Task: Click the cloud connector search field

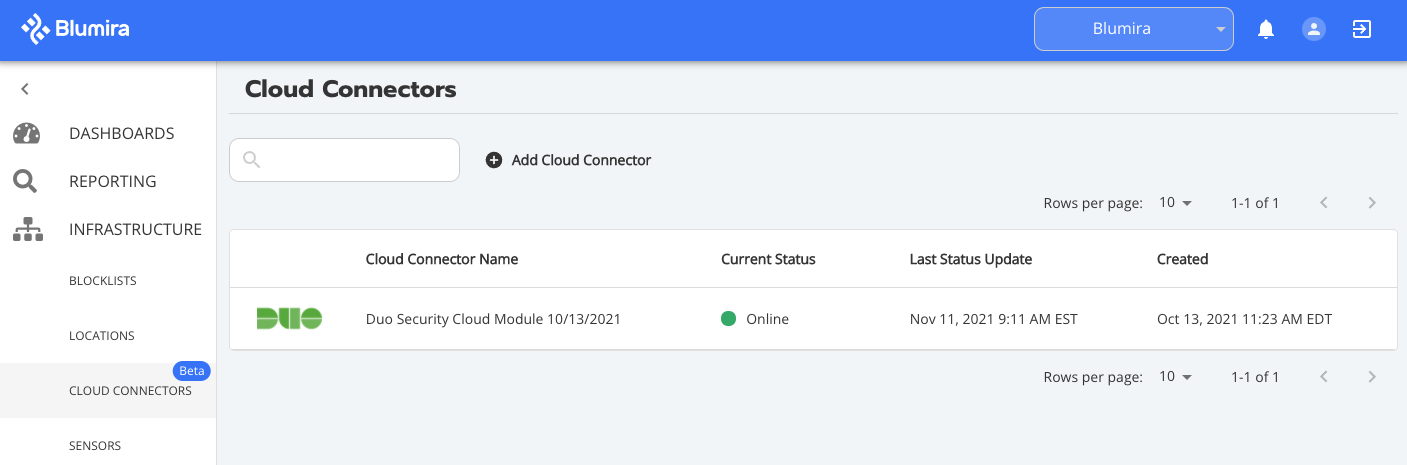Action: click(x=344, y=160)
